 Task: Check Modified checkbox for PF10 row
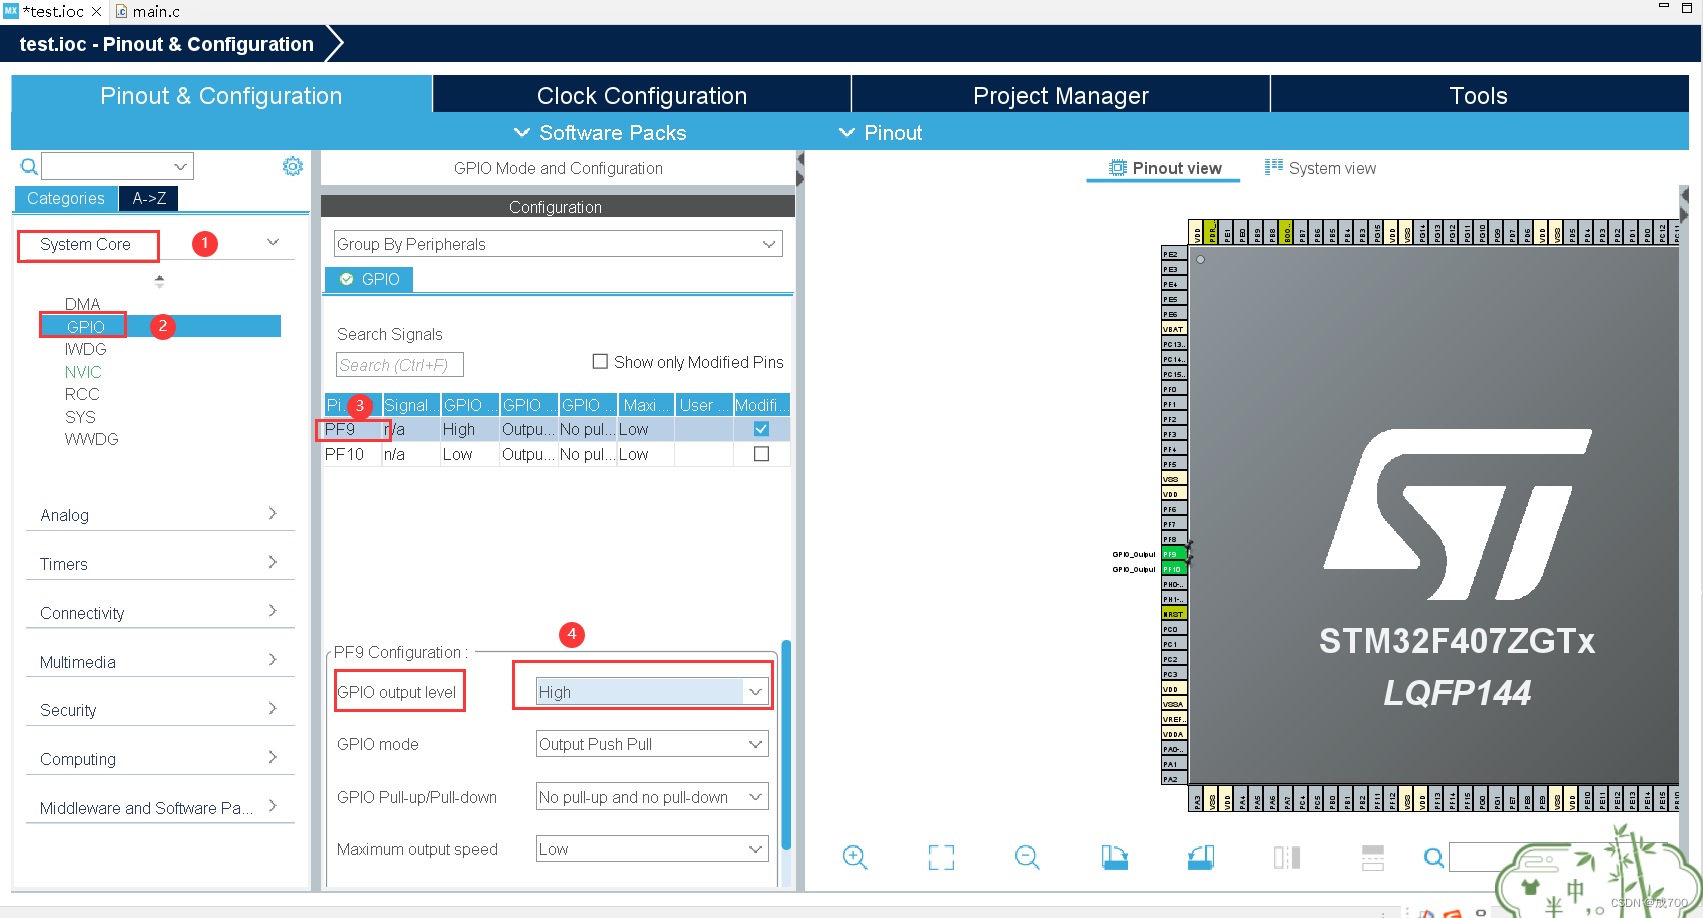761,454
